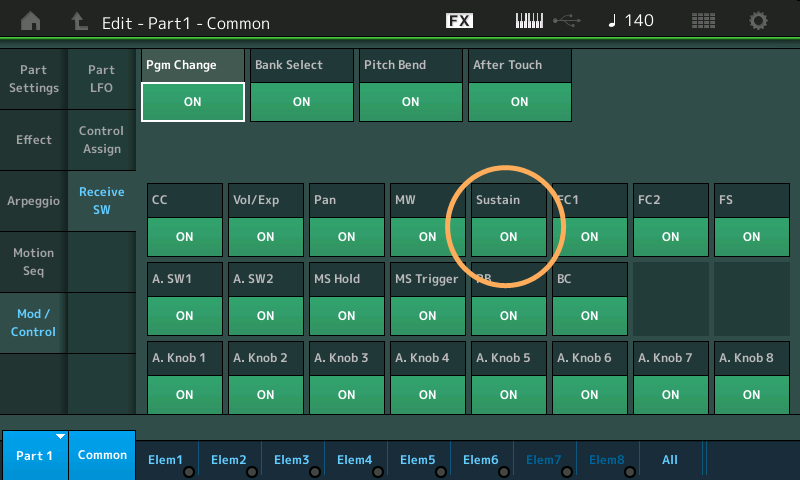Toggle Bank Select receive switch
Viewport: 800px width, 480px height.
click(302, 102)
